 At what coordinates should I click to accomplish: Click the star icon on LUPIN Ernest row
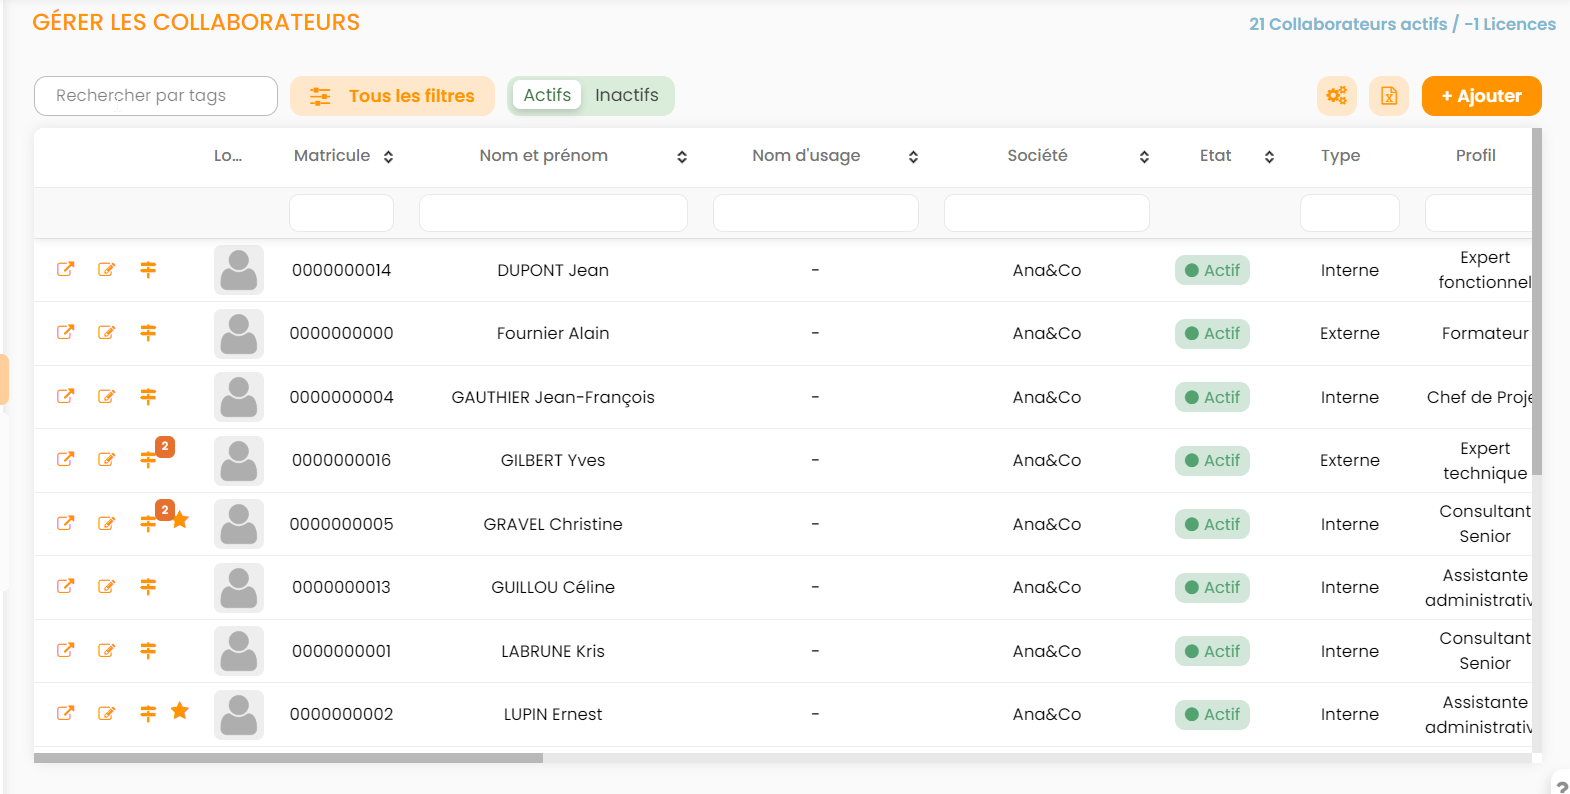(180, 711)
